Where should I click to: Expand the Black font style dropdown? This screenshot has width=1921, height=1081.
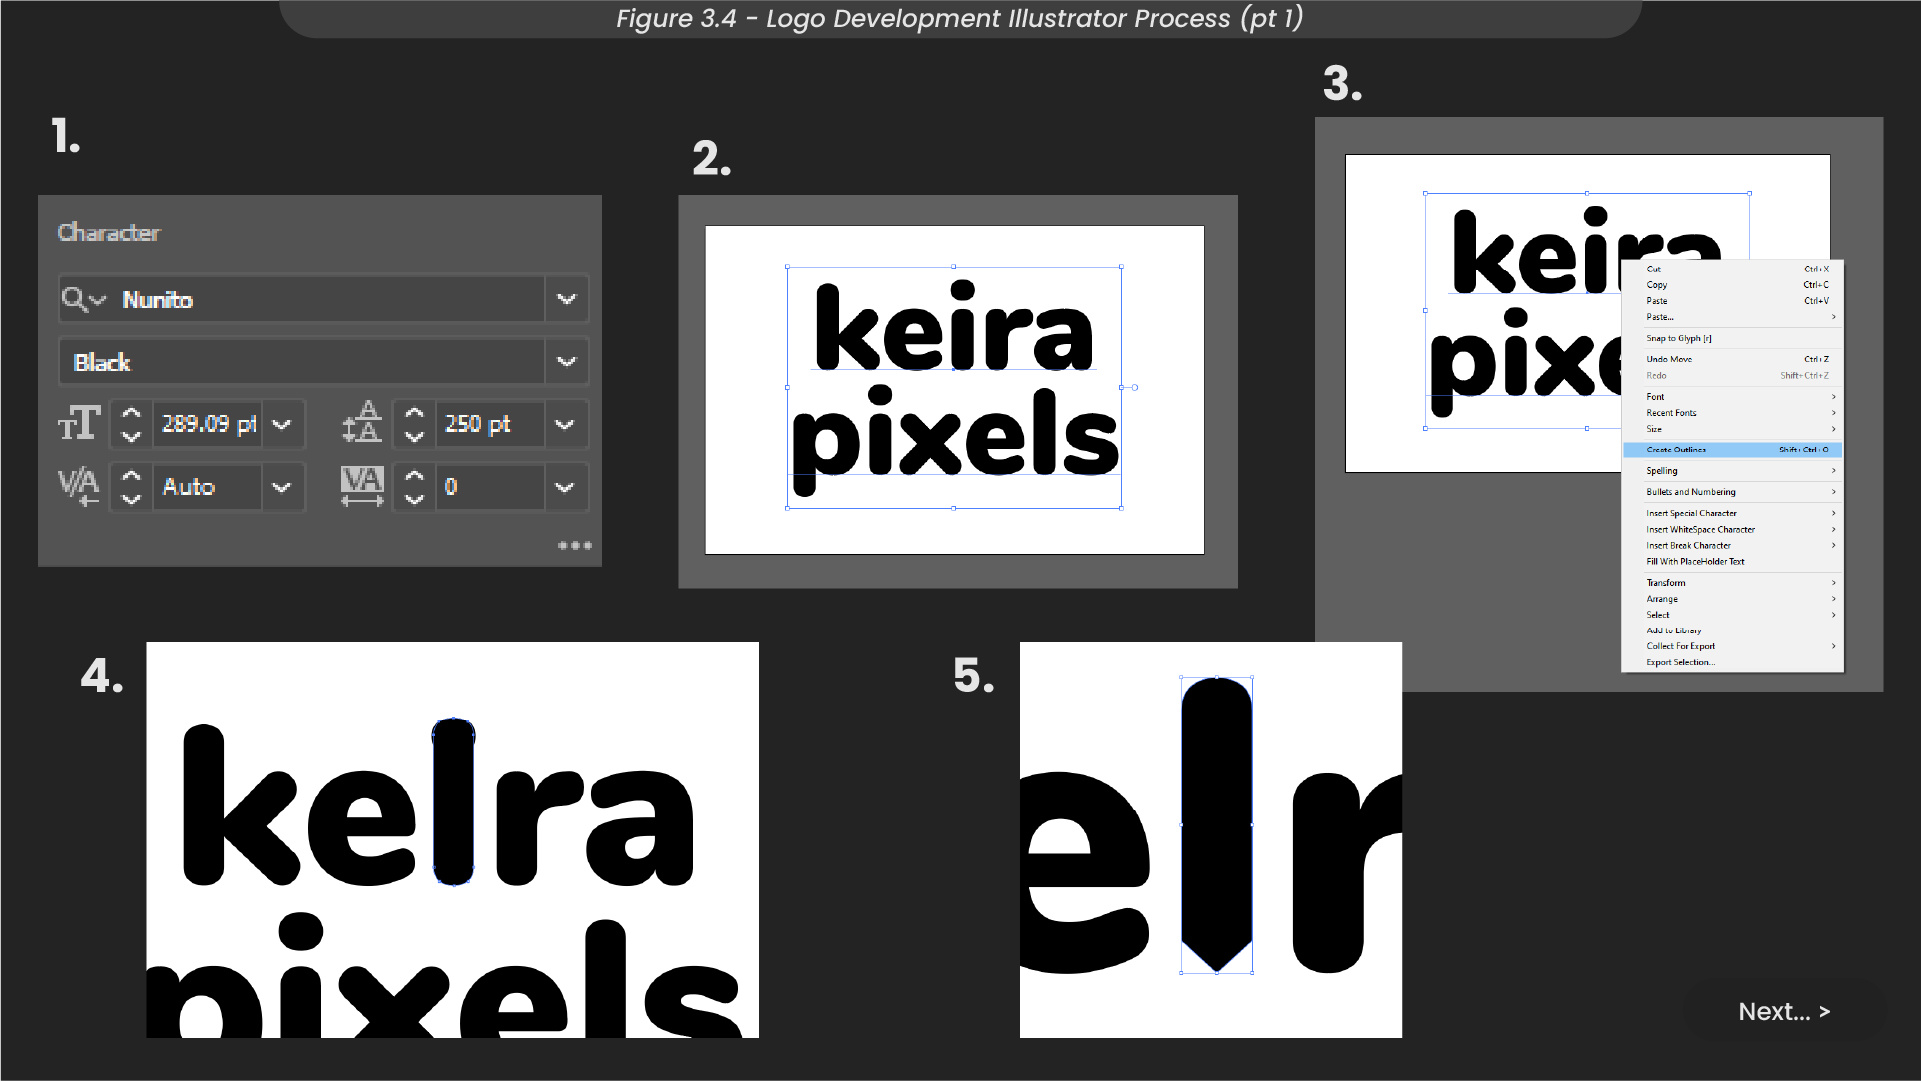tap(567, 362)
